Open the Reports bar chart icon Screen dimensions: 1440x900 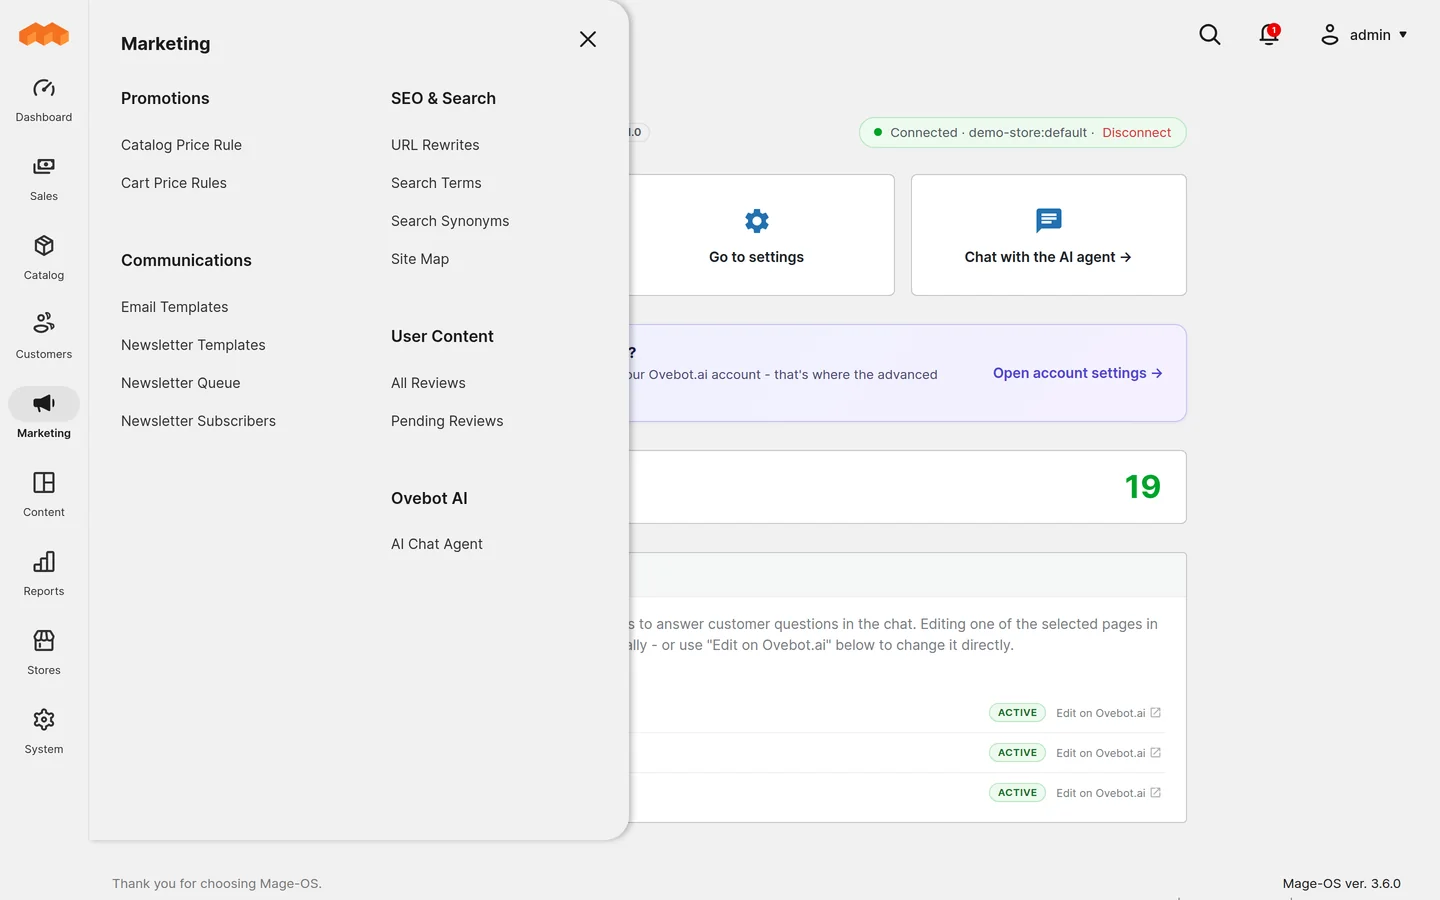coord(44,562)
